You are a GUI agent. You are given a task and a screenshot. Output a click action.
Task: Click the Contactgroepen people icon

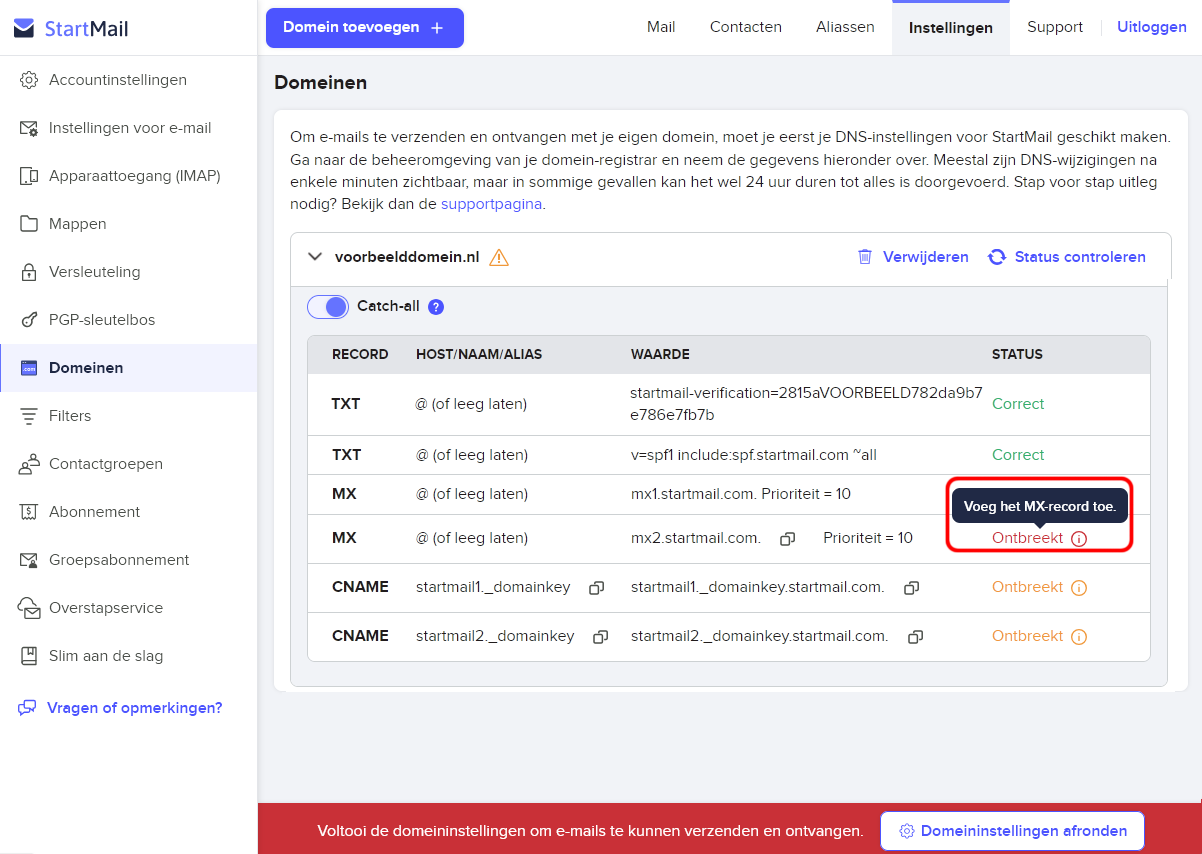pos(29,464)
